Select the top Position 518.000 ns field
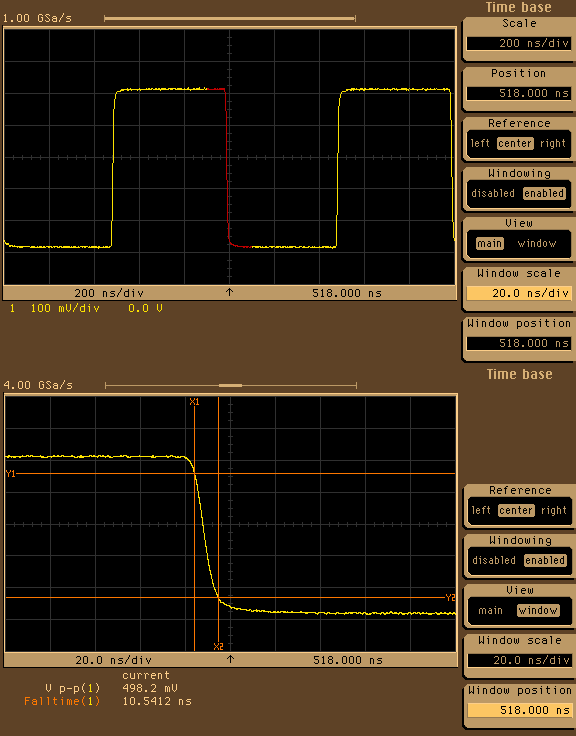576x736 pixels. (519, 93)
